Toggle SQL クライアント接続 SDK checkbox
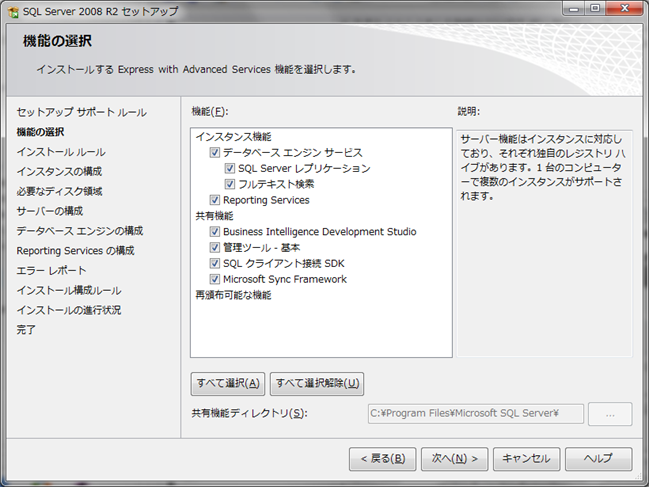 click(x=214, y=264)
